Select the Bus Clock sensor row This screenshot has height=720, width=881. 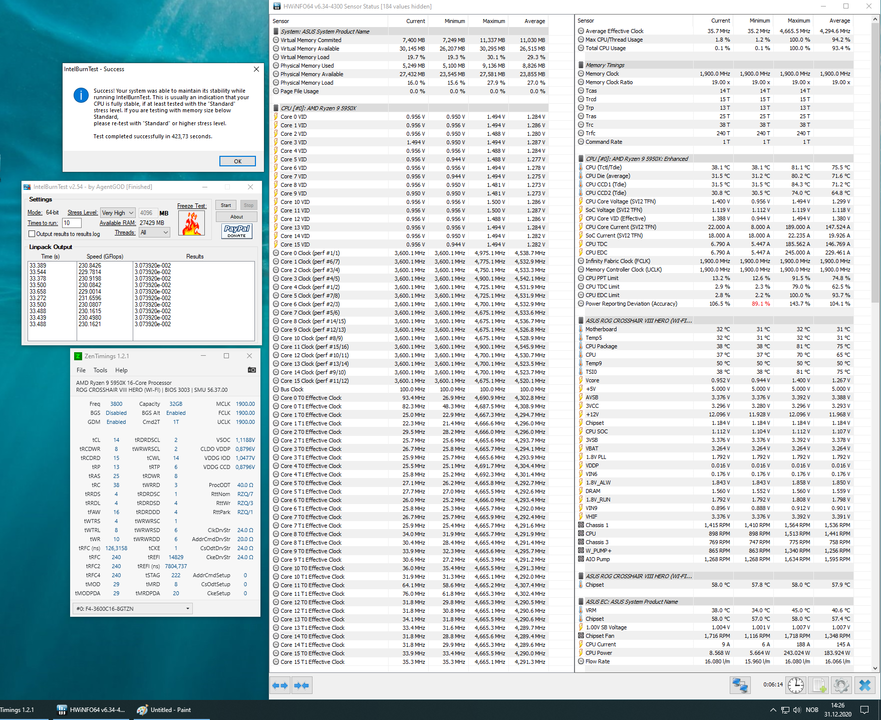(409, 389)
